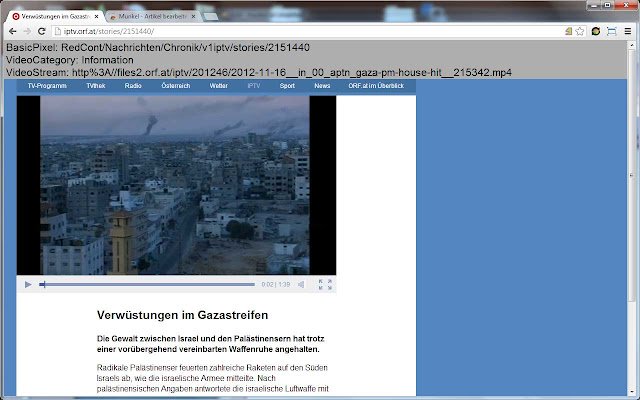The width and height of the screenshot is (640, 400).
Task: Click the screen capture extension icon
Action: [x=611, y=31]
